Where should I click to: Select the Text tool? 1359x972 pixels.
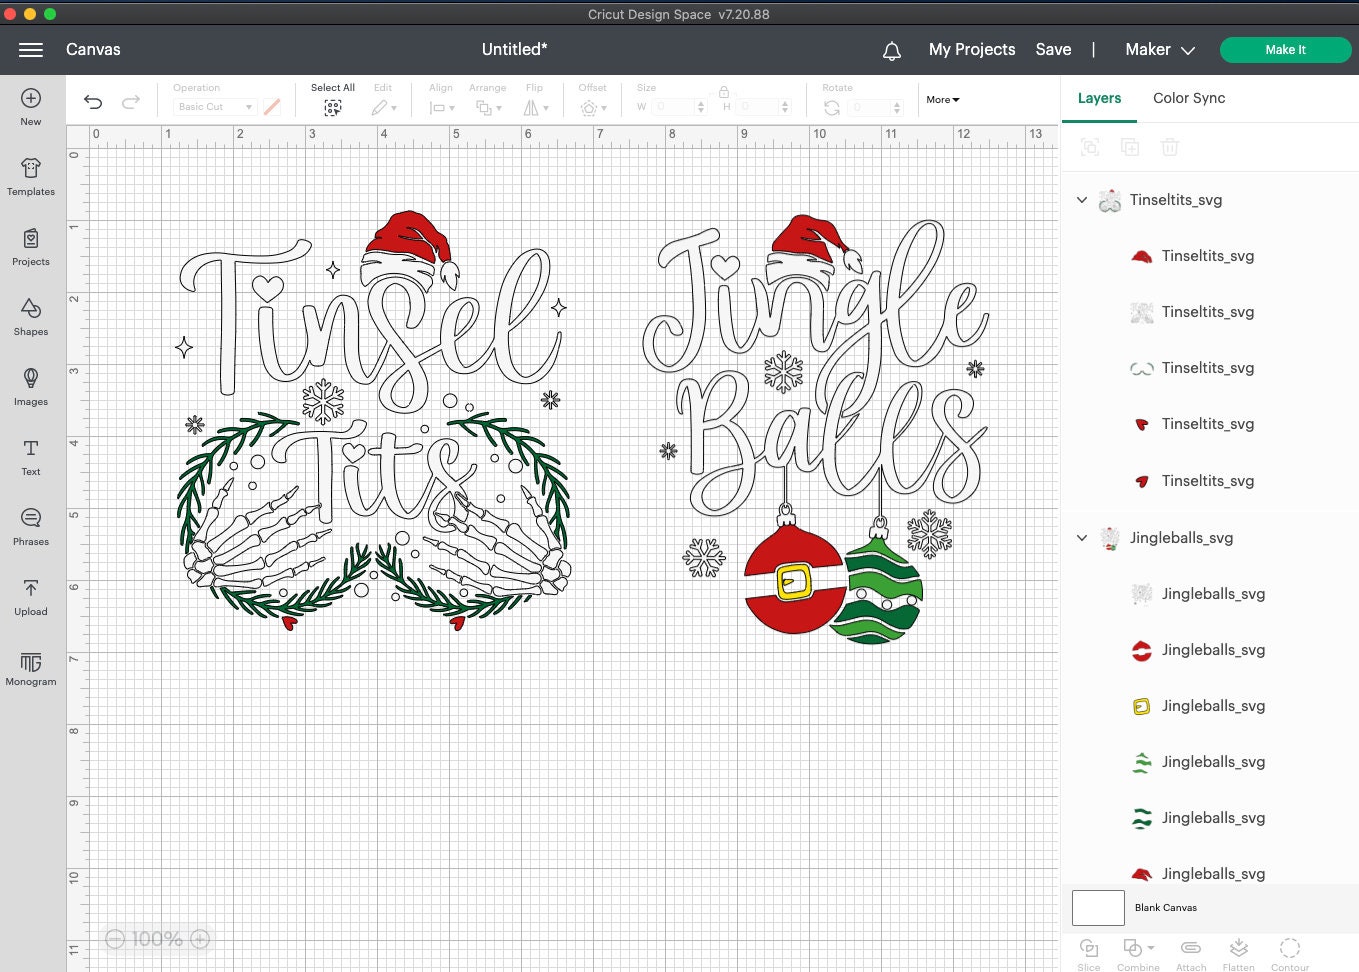(30, 457)
